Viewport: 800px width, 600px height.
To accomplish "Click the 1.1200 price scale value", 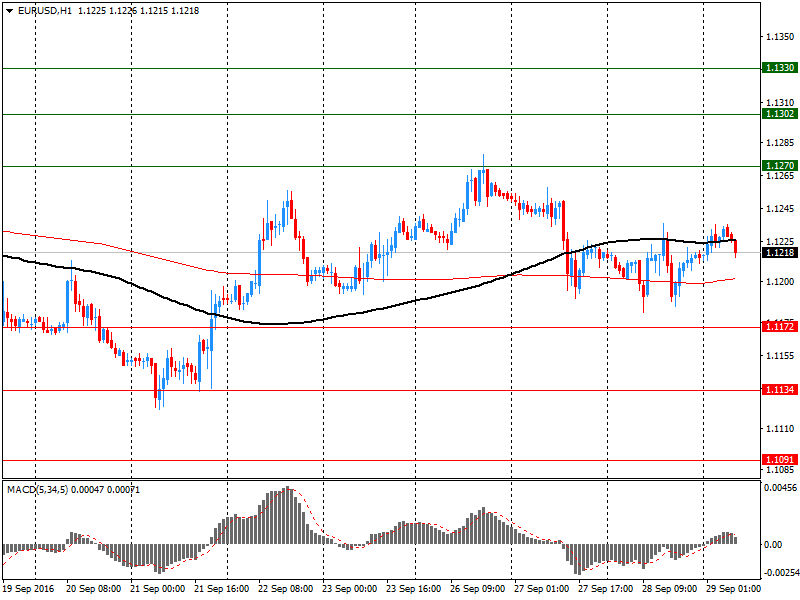I will 780,282.
